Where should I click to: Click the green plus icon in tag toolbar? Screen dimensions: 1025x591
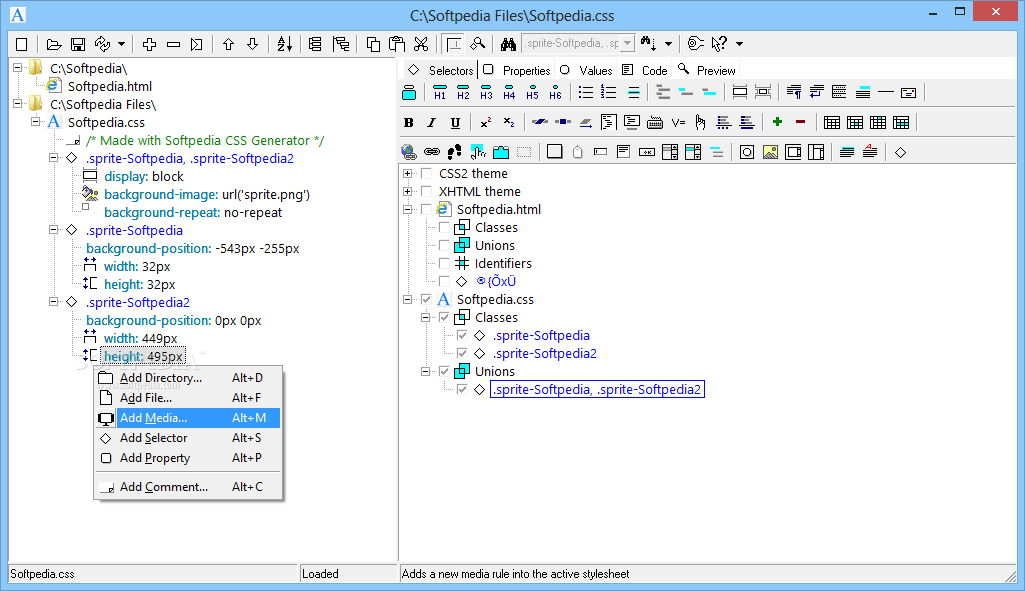click(x=777, y=122)
